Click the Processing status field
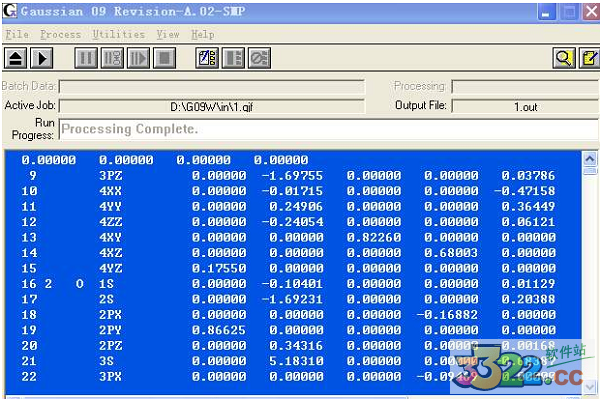This screenshot has width=600, height=399. click(525, 86)
